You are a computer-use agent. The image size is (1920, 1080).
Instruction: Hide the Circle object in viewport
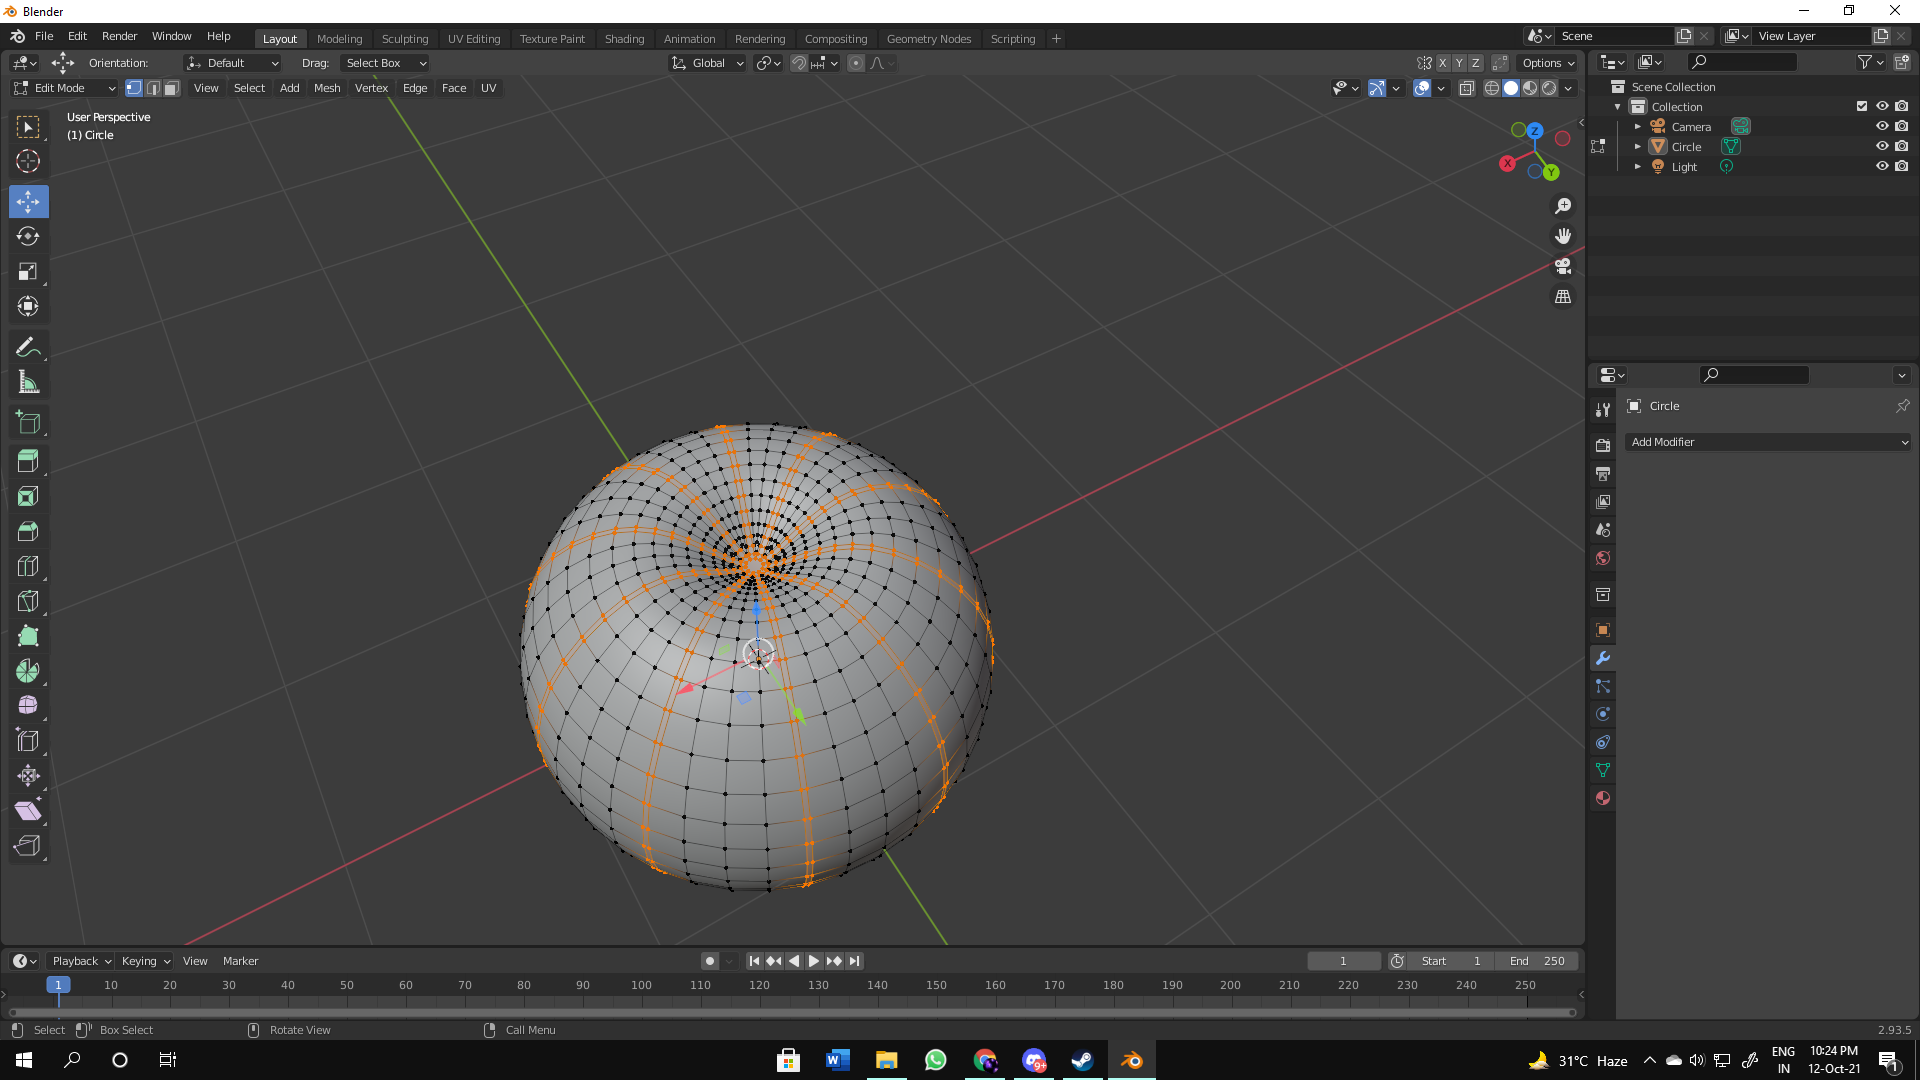[1882, 146]
